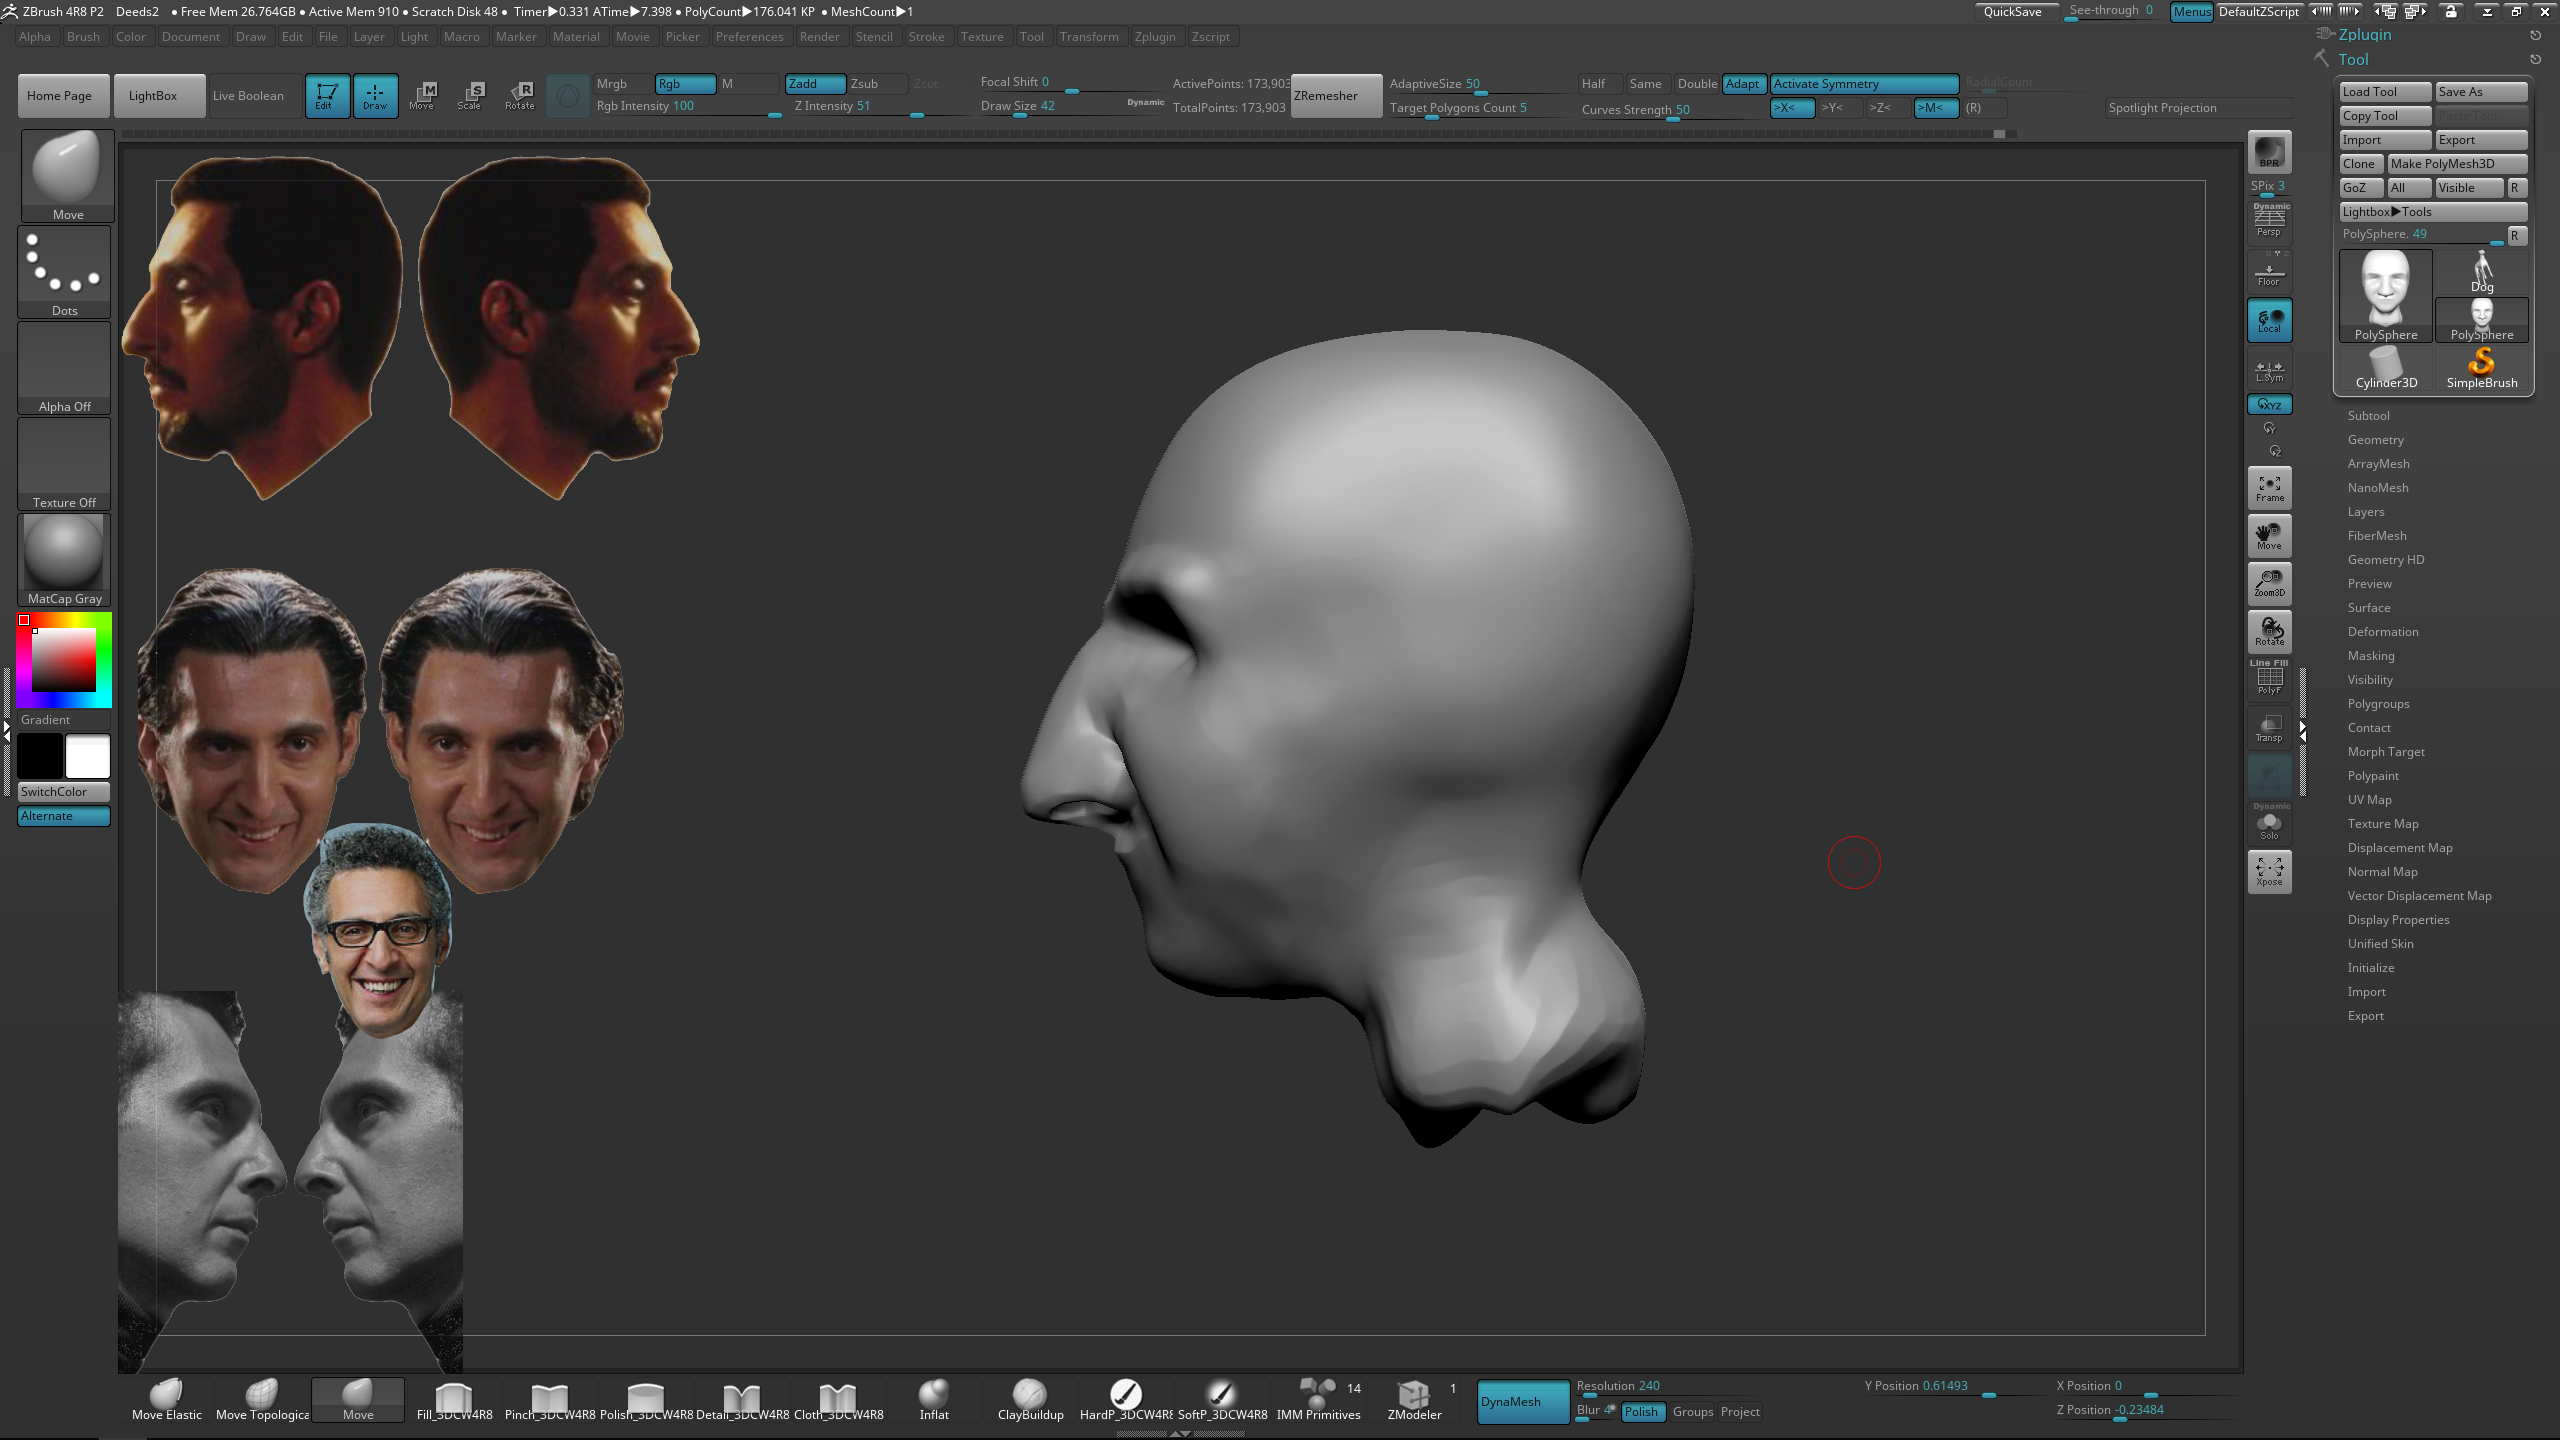Open the Stroke menu

click(925, 37)
